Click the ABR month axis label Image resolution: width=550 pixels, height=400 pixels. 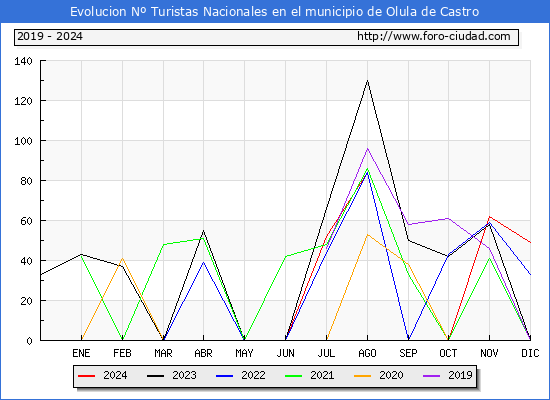point(203,353)
